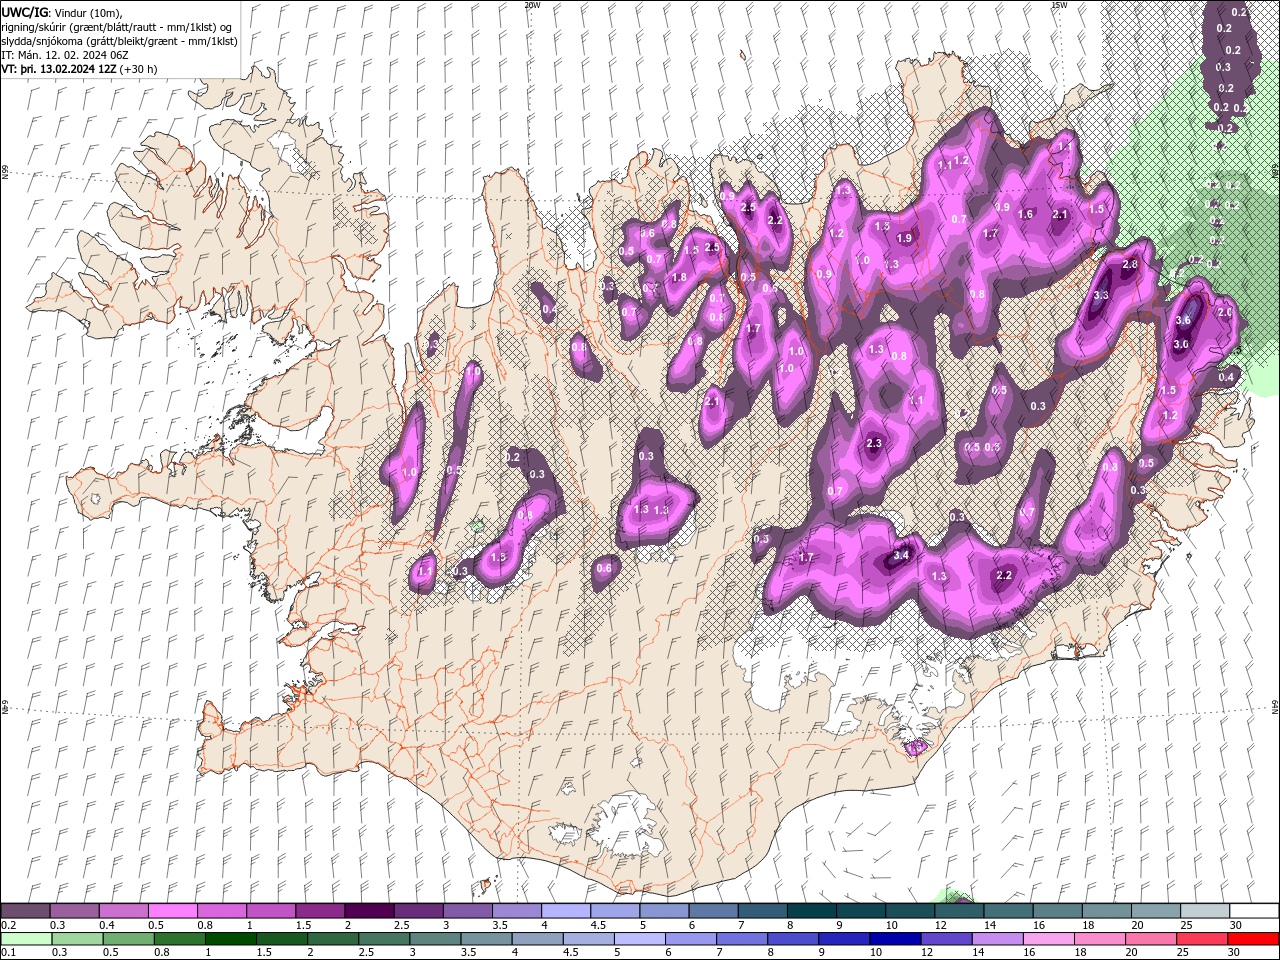The width and height of the screenshot is (1280, 960).
Task: Pick the dark teal 8 swatch in upper legend
Action: click(811, 911)
